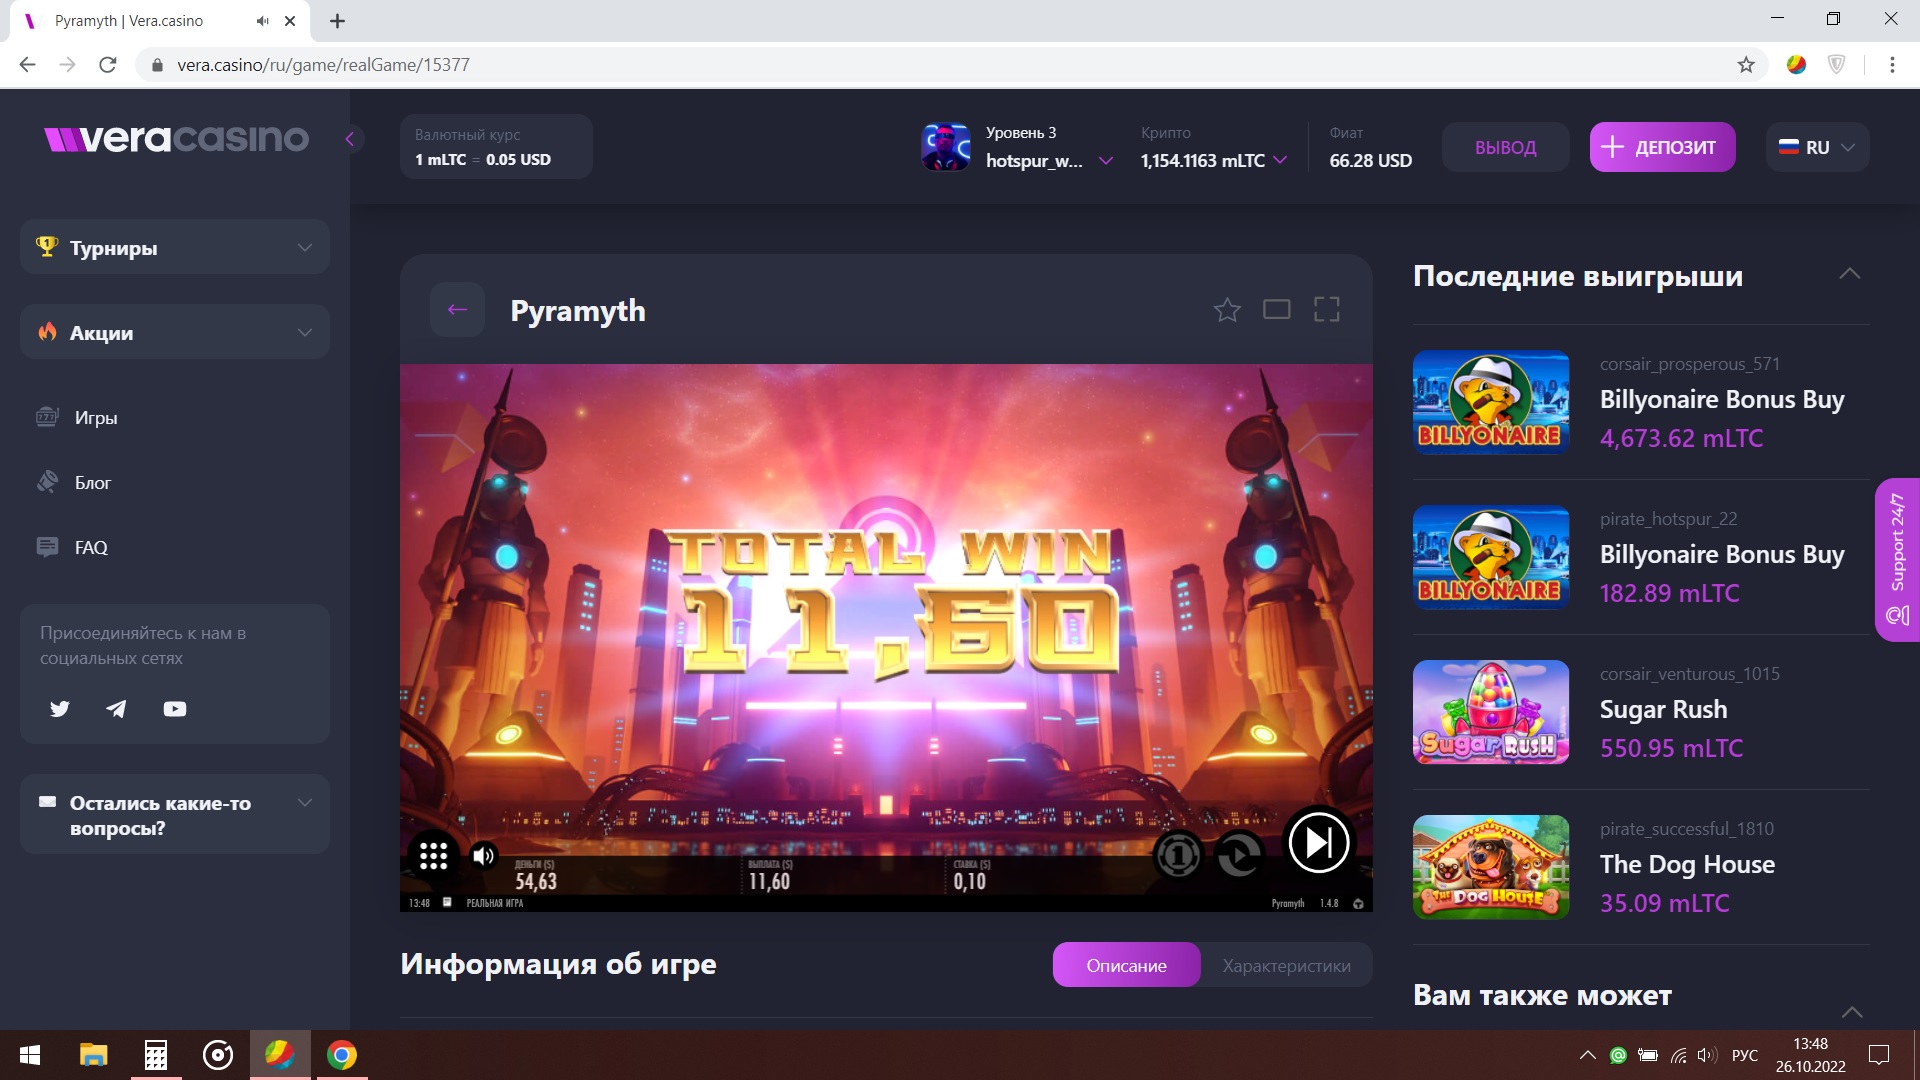Open the game menu grid icon

433,856
